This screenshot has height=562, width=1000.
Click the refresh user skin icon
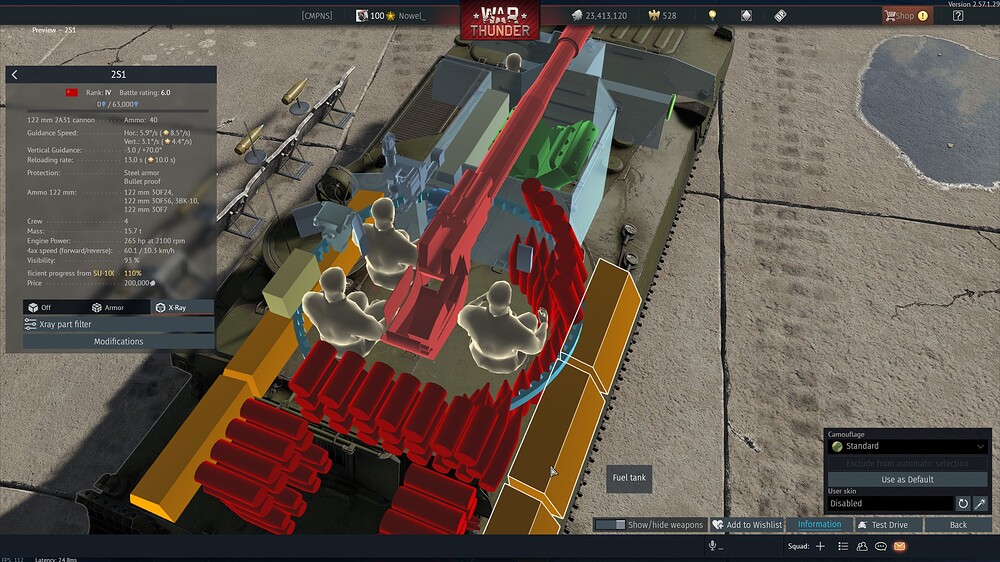coord(963,503)
